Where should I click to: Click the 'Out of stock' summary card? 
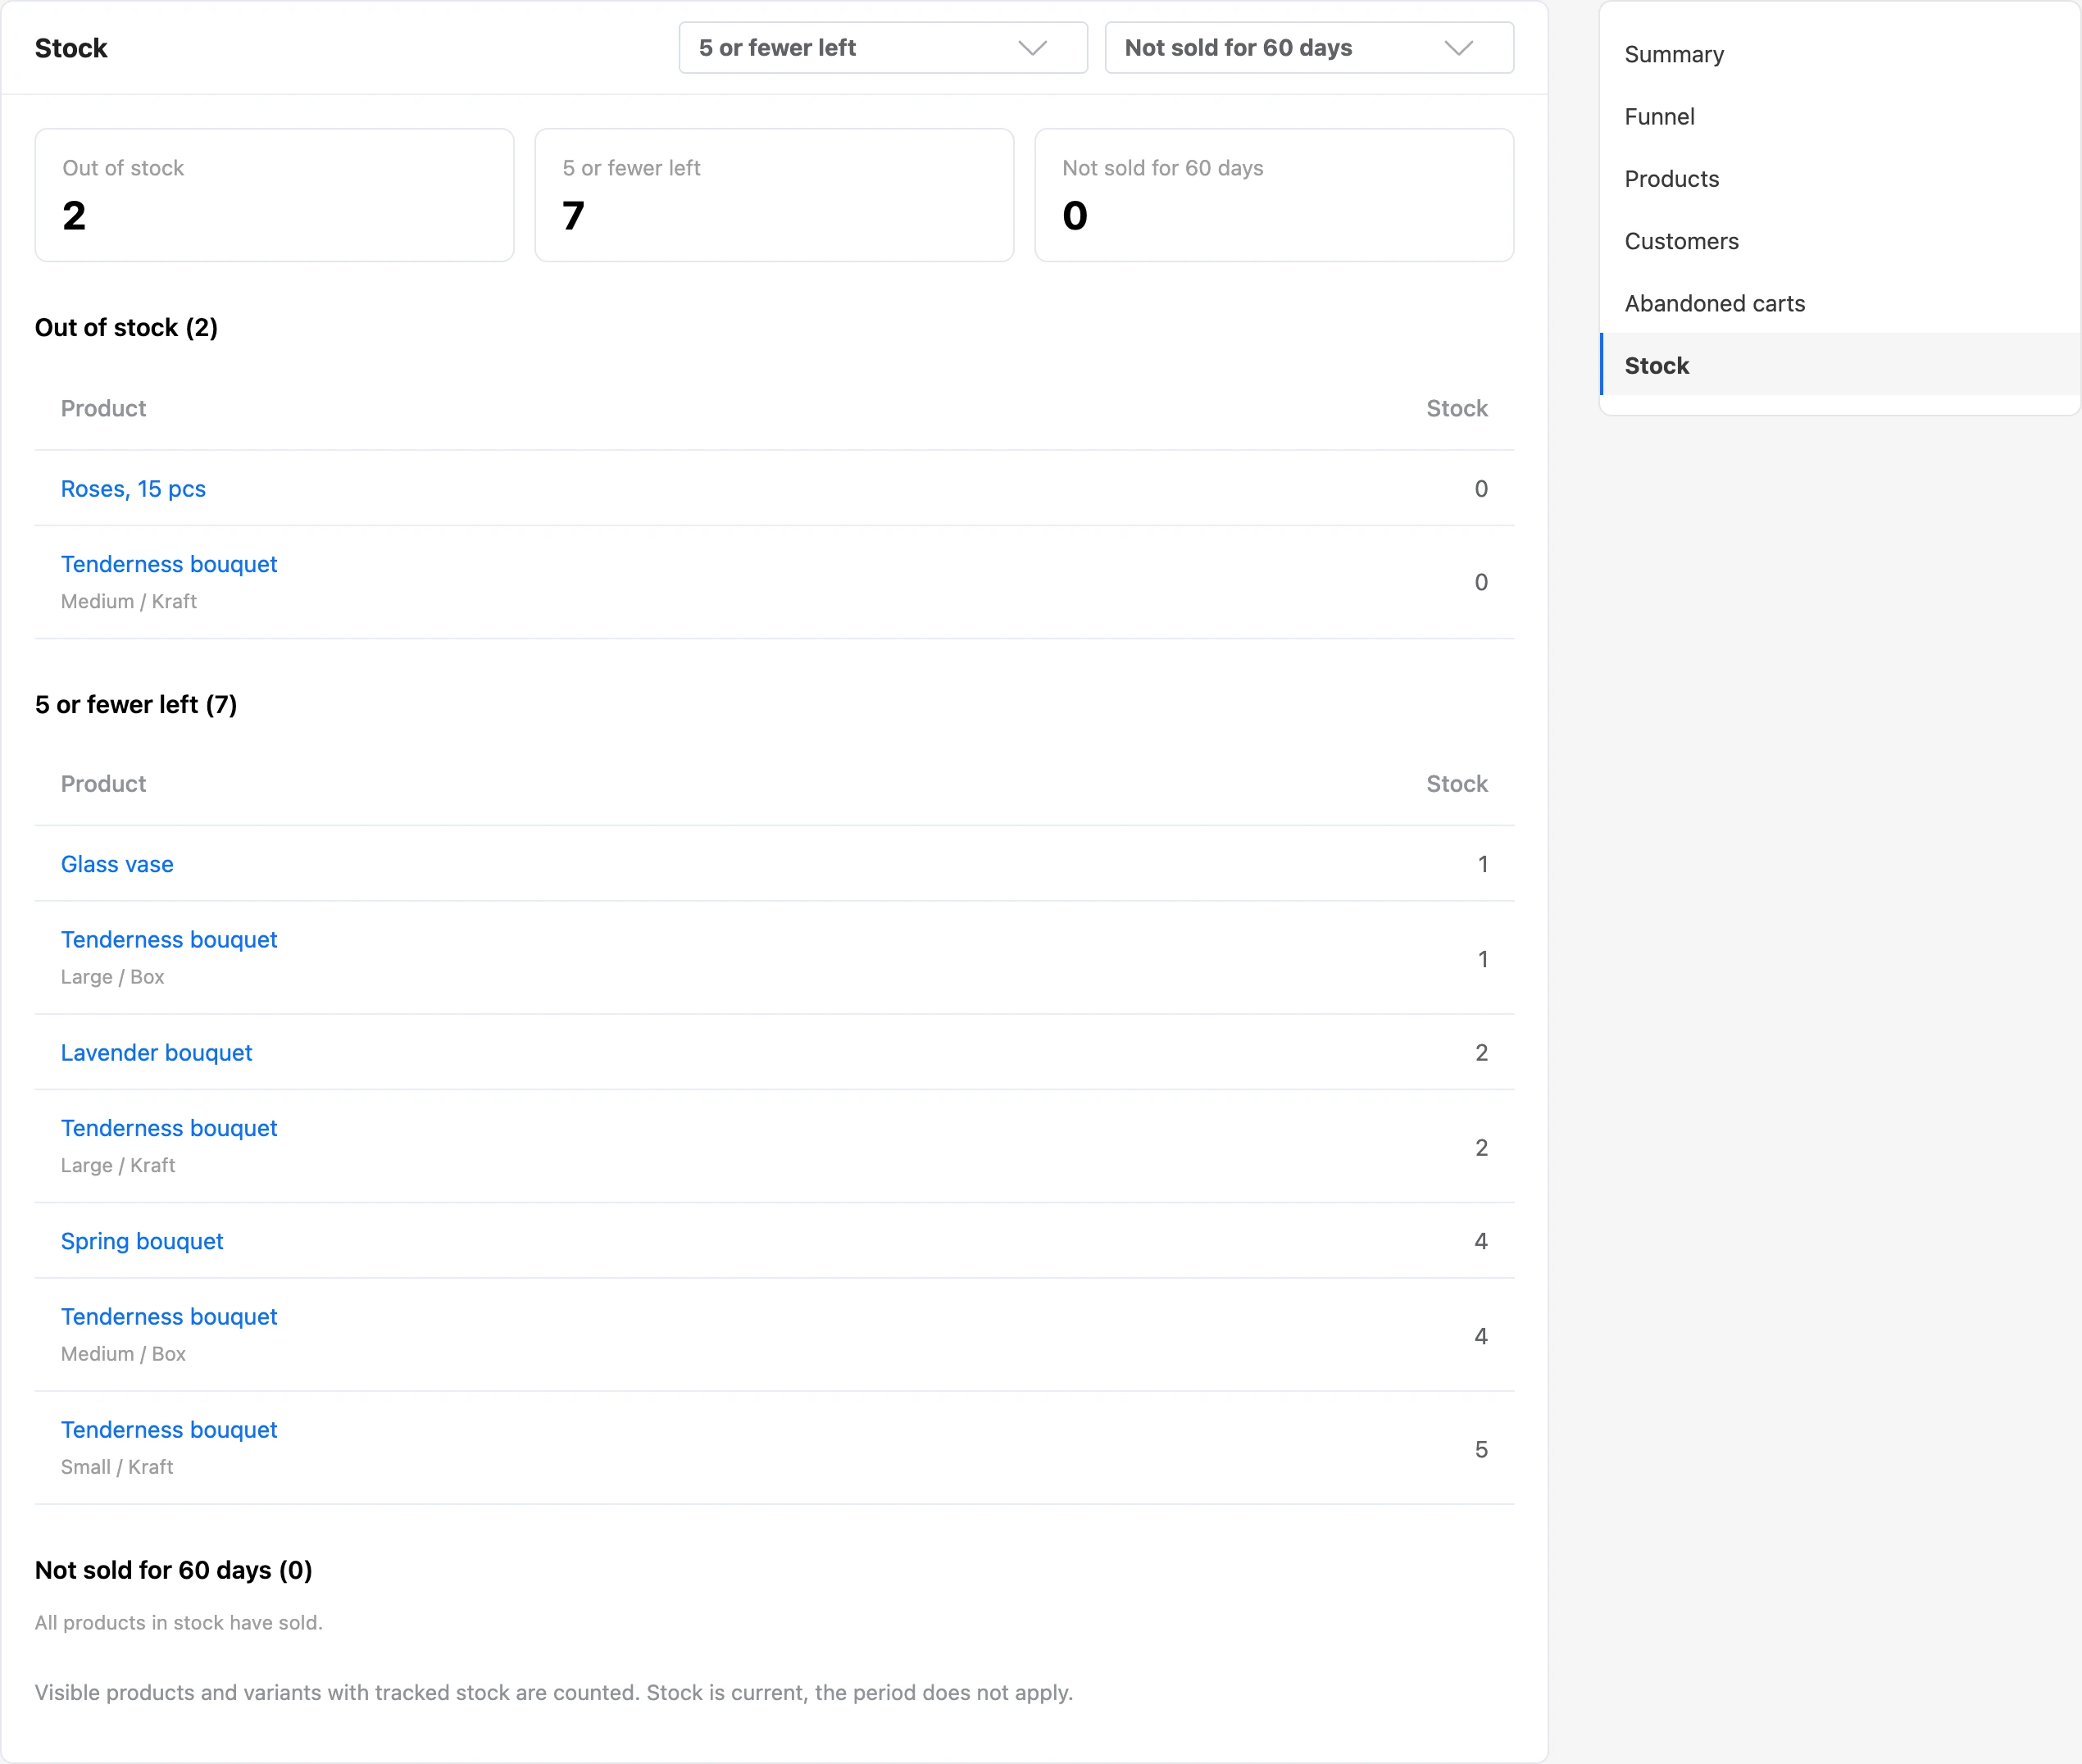click(x=275, y=195)
